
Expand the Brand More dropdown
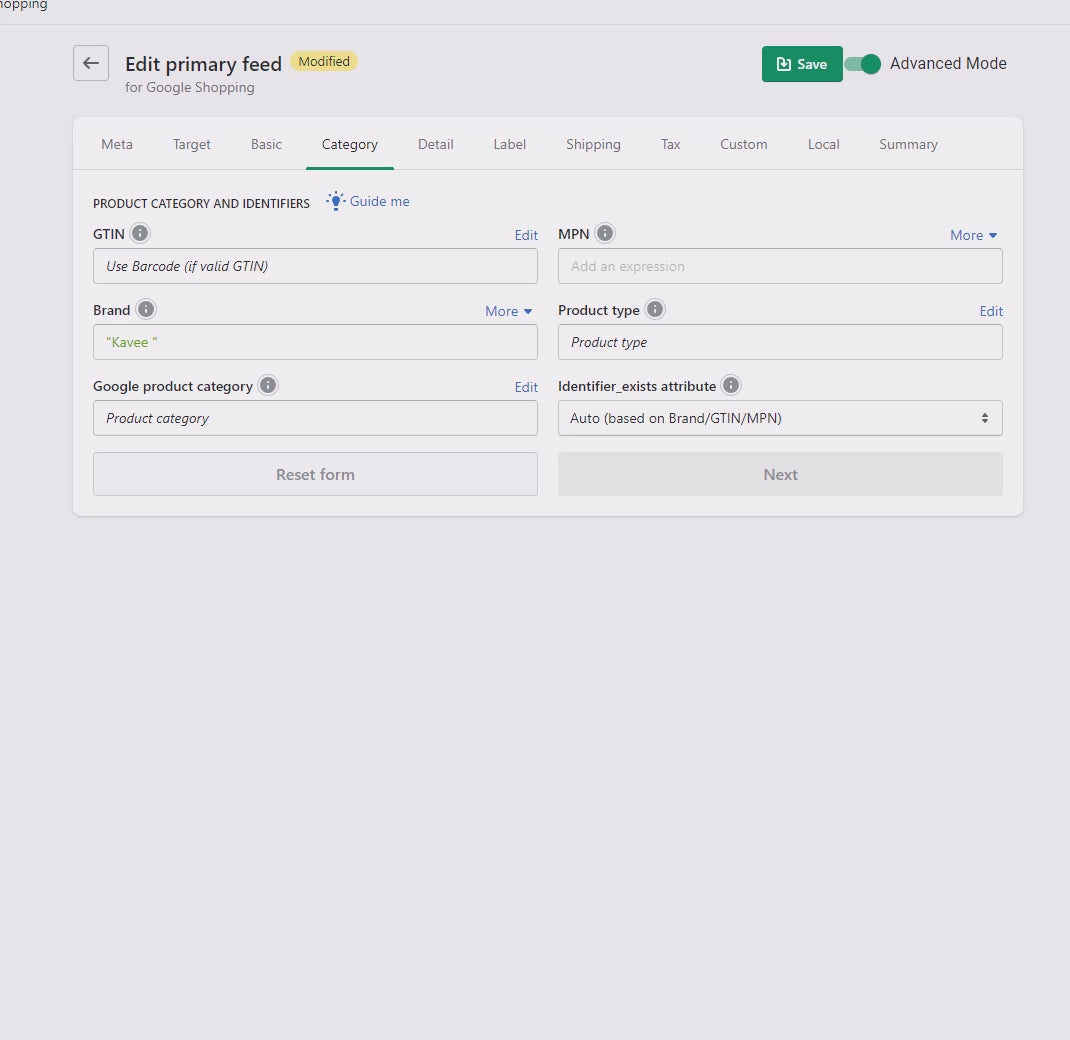tap(508, 311)
